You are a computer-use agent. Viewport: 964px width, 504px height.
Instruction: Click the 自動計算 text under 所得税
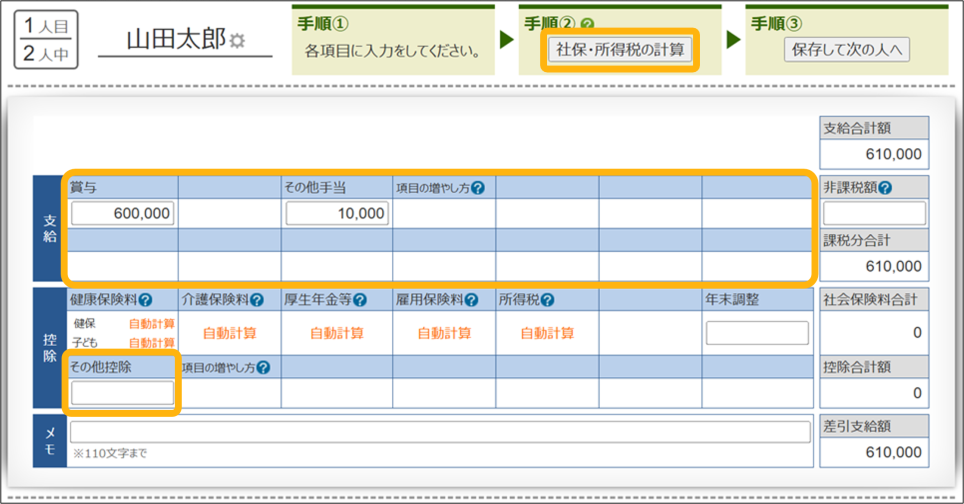547,333
